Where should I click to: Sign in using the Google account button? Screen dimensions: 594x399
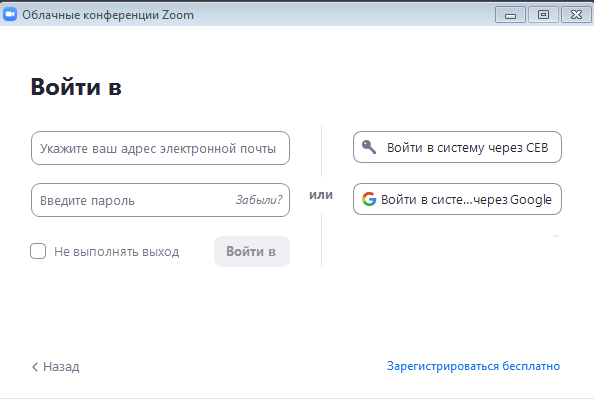(457, 199)
